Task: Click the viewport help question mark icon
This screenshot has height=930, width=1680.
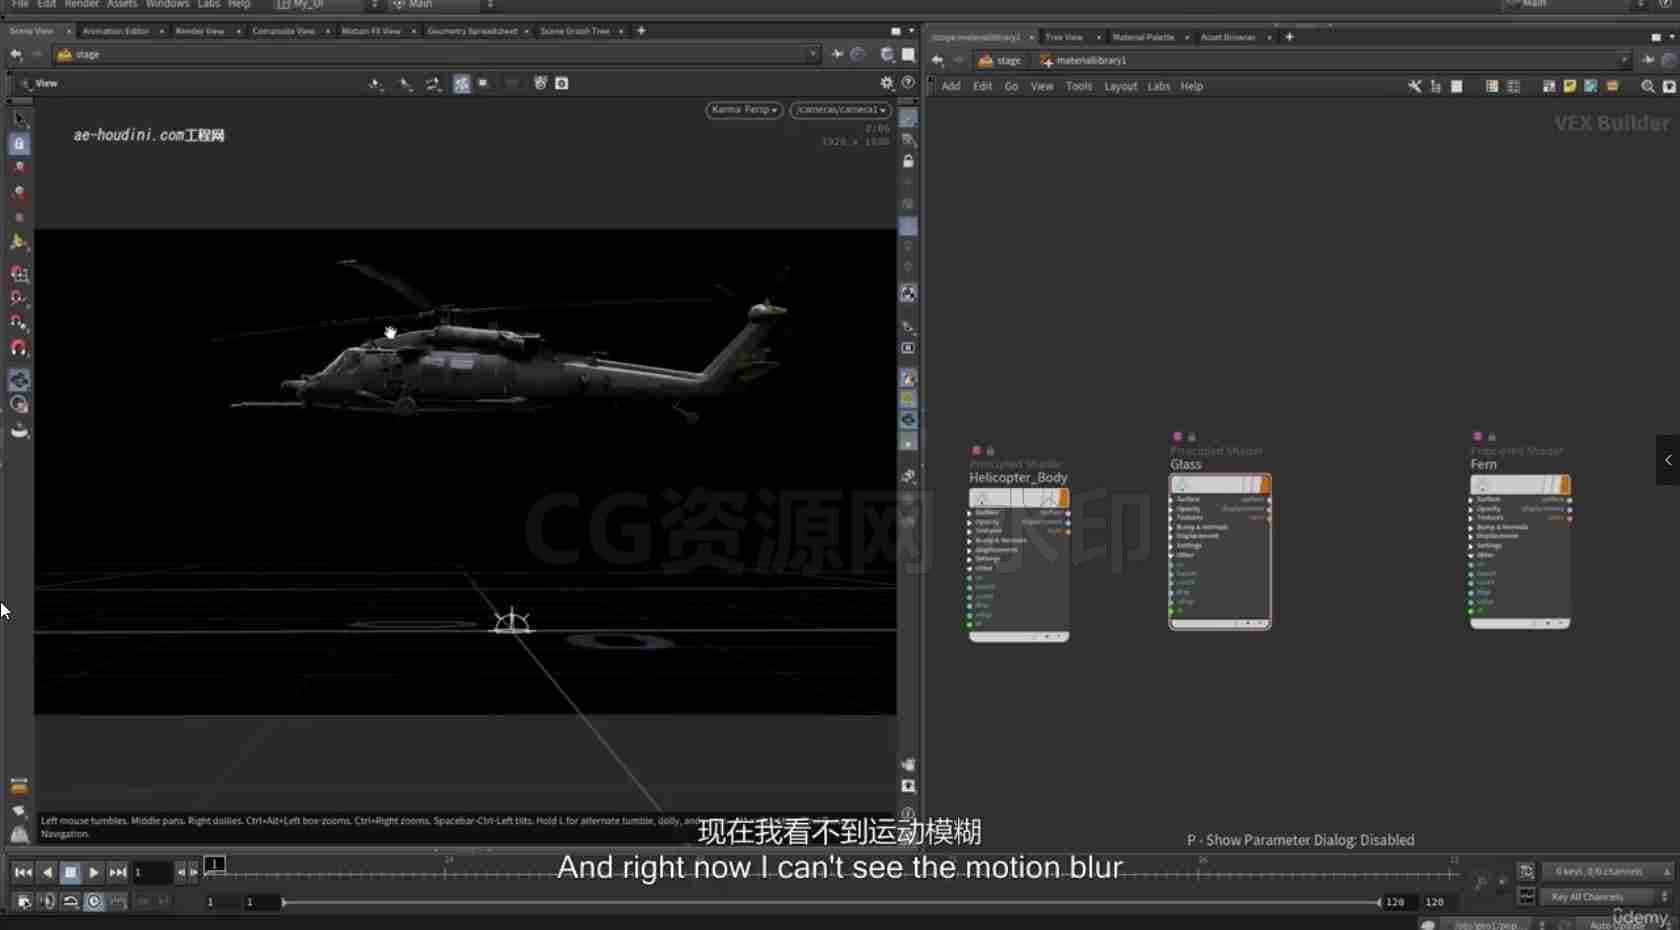Action: (x=908, y=83)
